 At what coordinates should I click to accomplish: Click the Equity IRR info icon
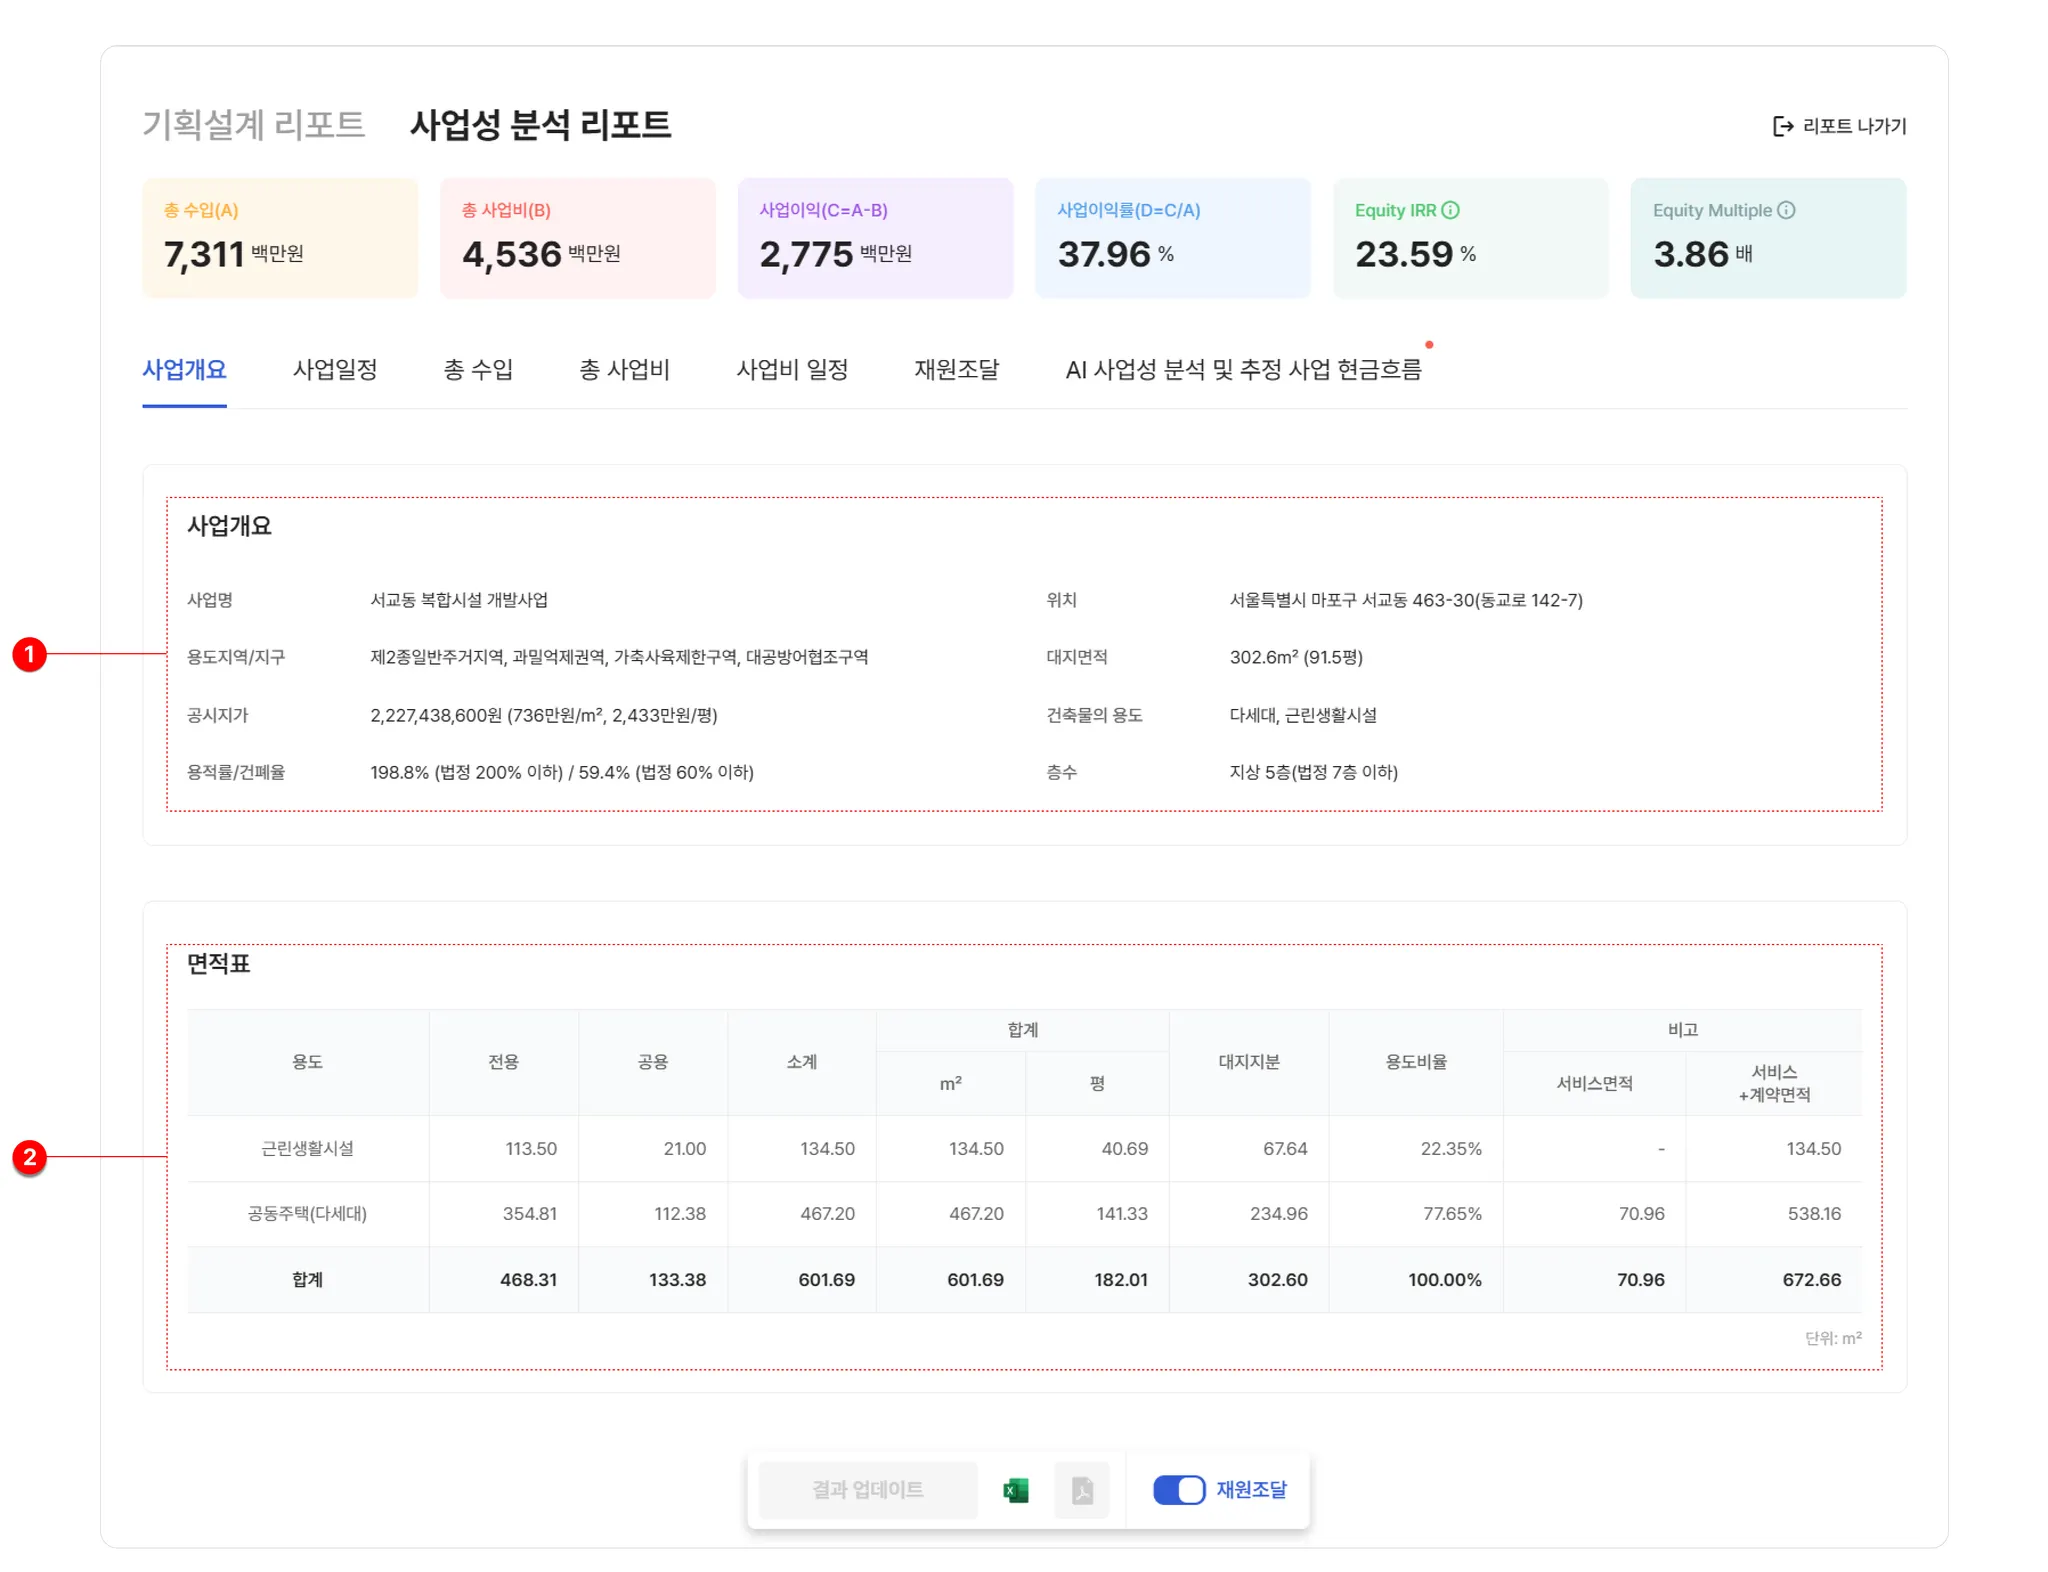(1450, 210)
